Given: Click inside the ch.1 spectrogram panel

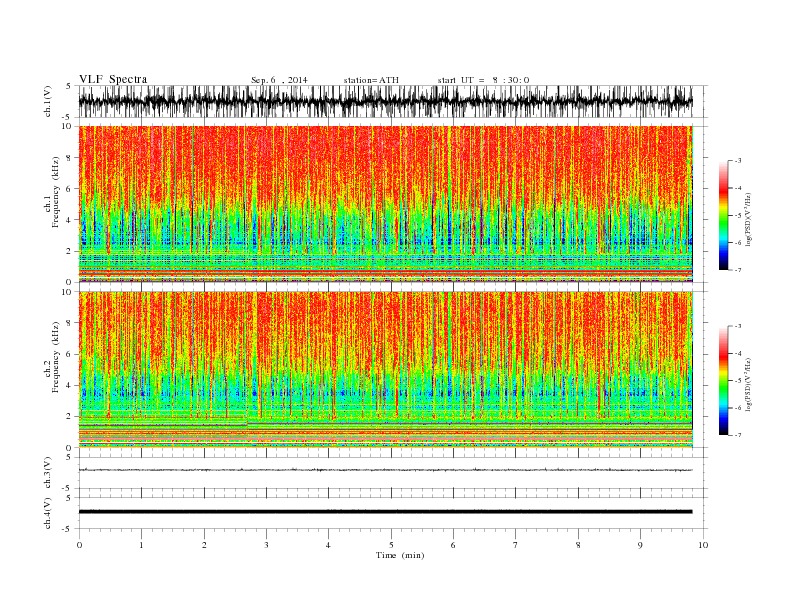Looking at the screenshot, I should point(385,204).
